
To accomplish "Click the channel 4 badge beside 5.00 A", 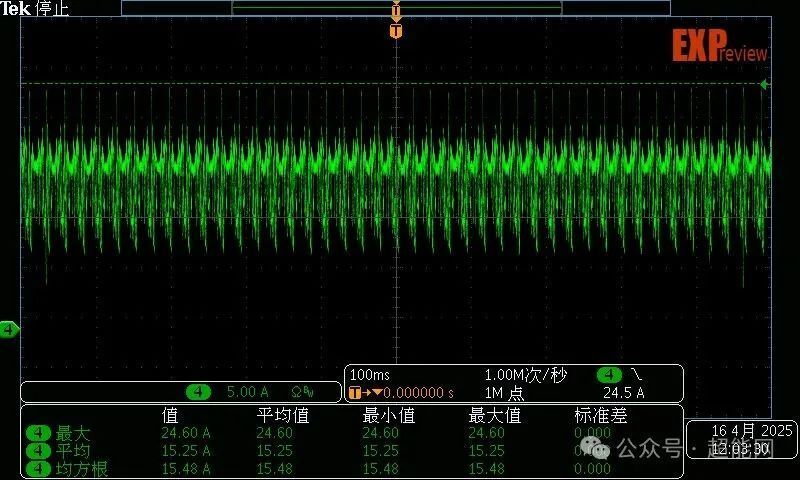I will 198,392.
